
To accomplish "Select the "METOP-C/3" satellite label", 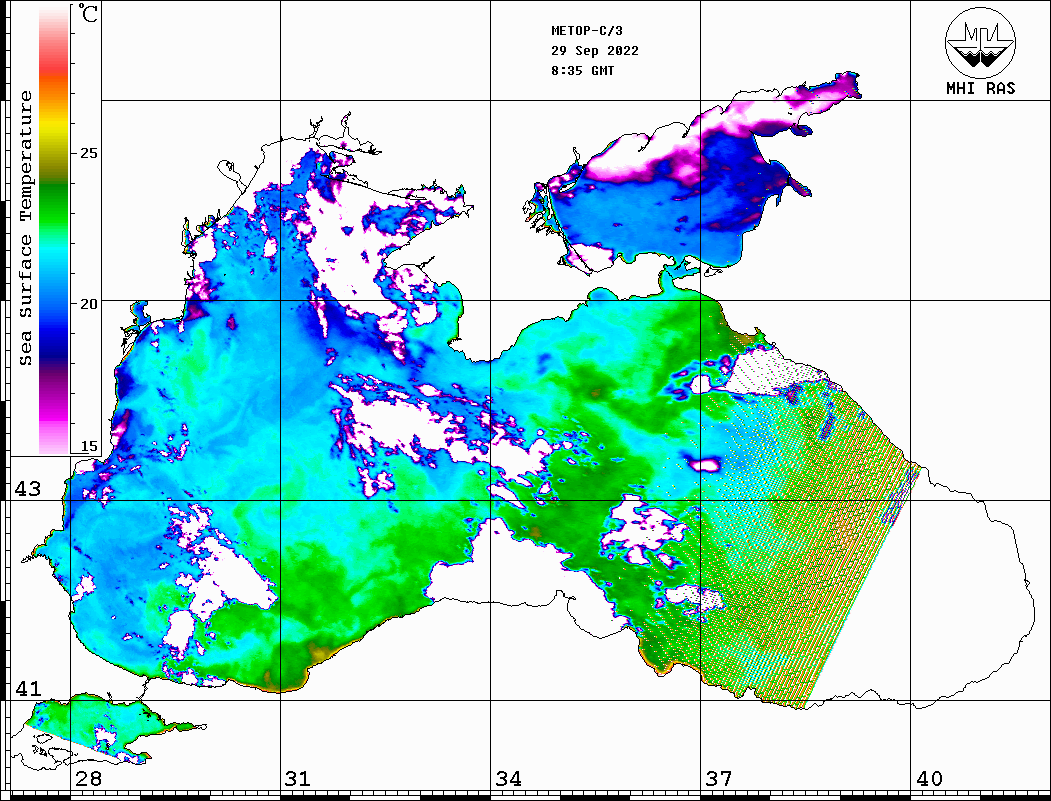I will [586, 31].
